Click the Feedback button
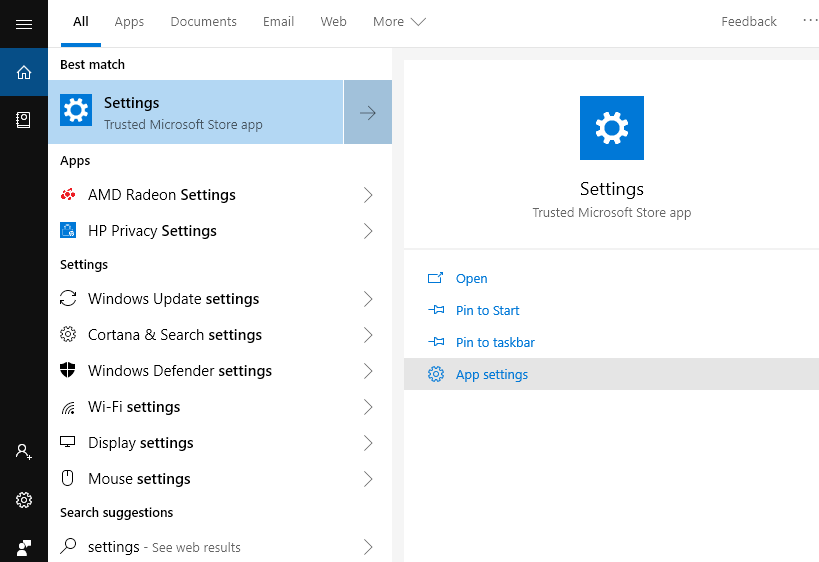 (749, 22)
